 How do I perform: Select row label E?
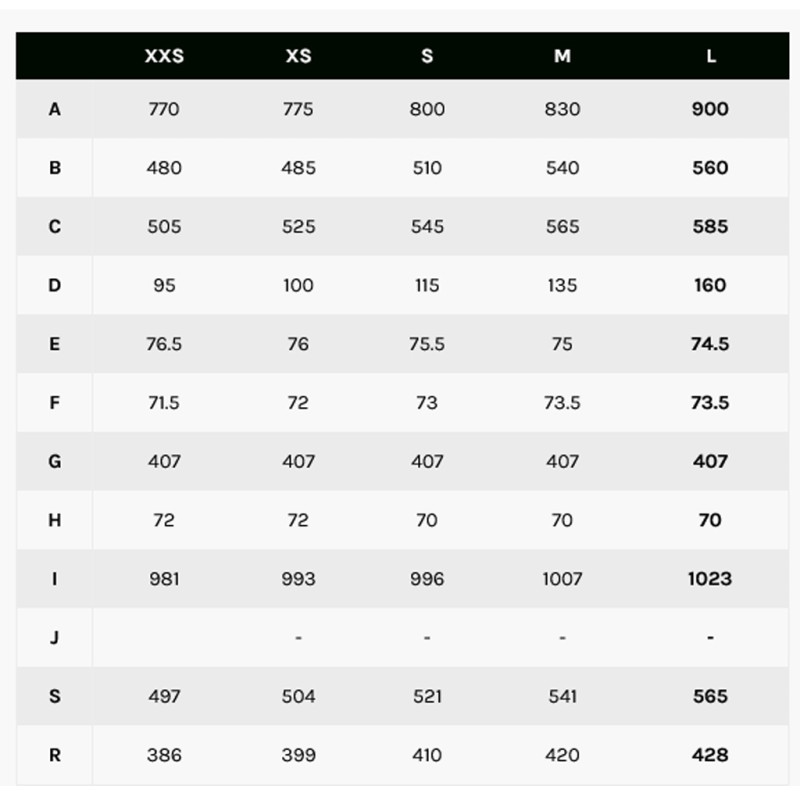(55, 344)
